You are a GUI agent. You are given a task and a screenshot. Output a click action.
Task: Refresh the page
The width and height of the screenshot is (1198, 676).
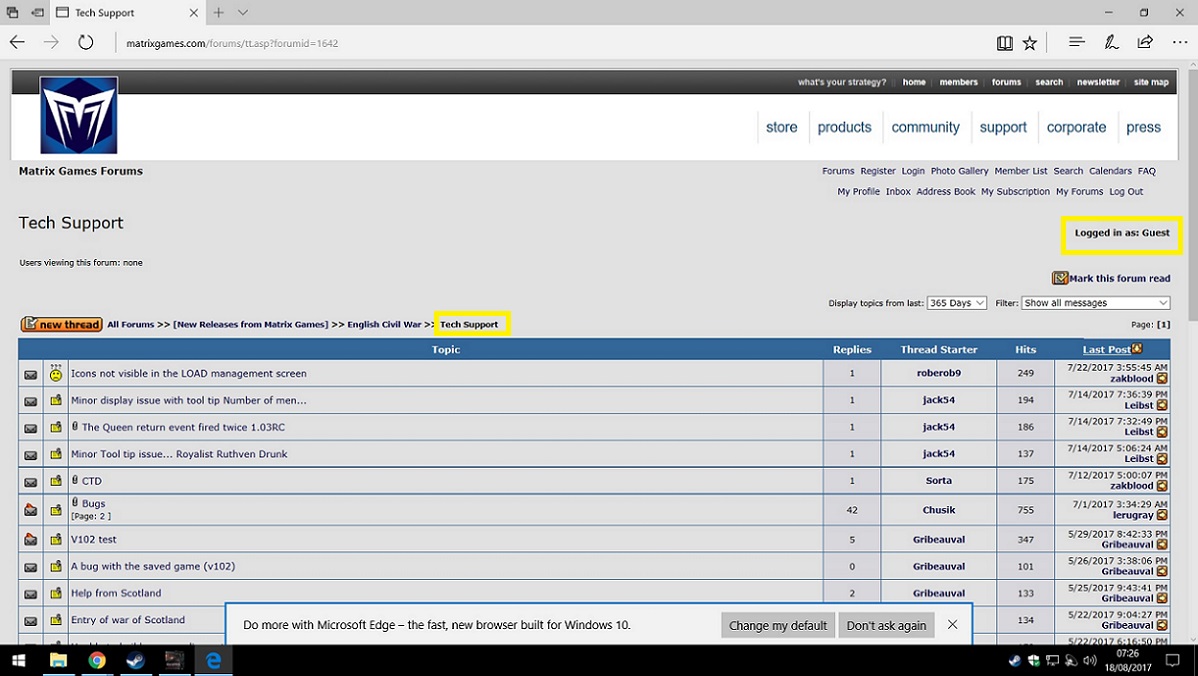click(x=86, y=43)
